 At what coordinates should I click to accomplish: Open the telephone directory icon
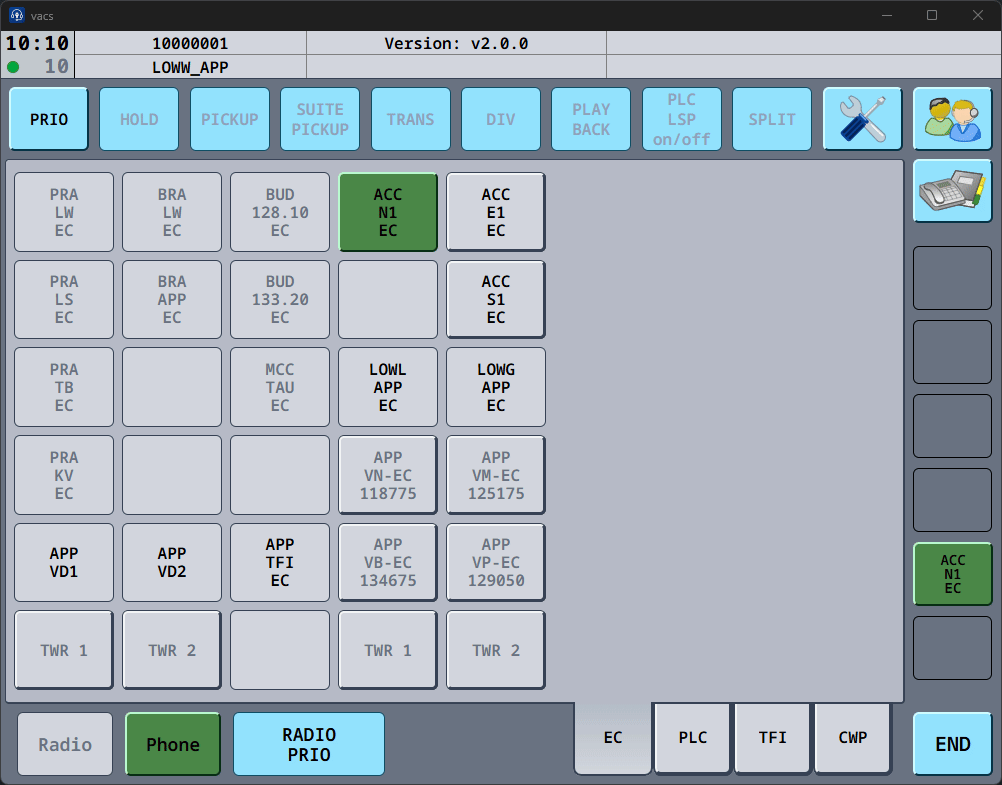(x=952, y=190)
